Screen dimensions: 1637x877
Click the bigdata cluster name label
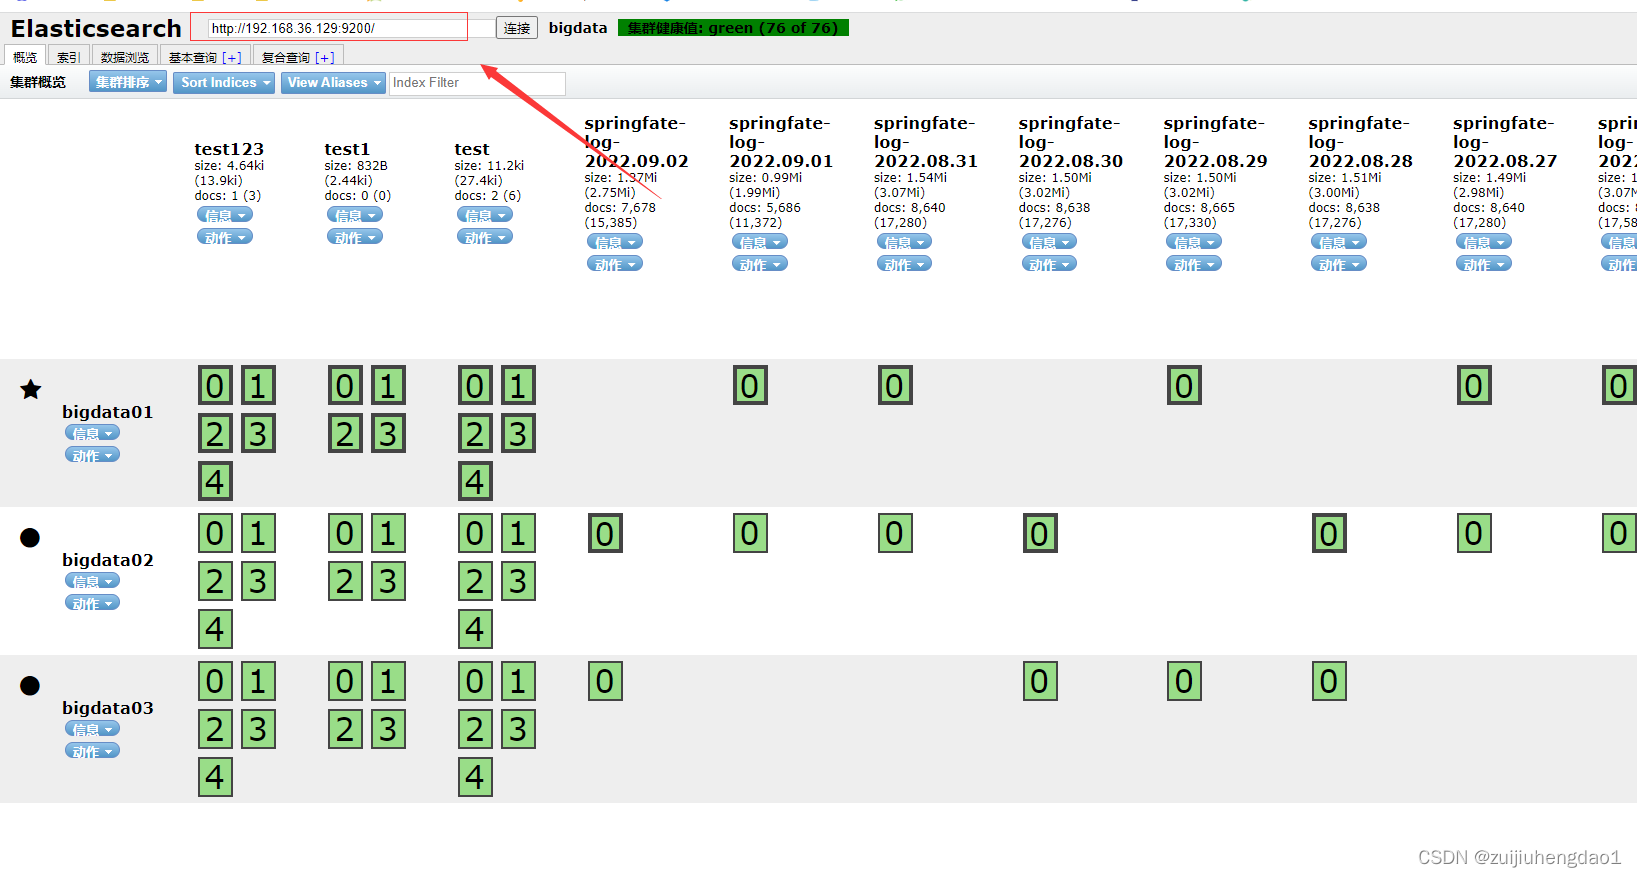point(578,28)
